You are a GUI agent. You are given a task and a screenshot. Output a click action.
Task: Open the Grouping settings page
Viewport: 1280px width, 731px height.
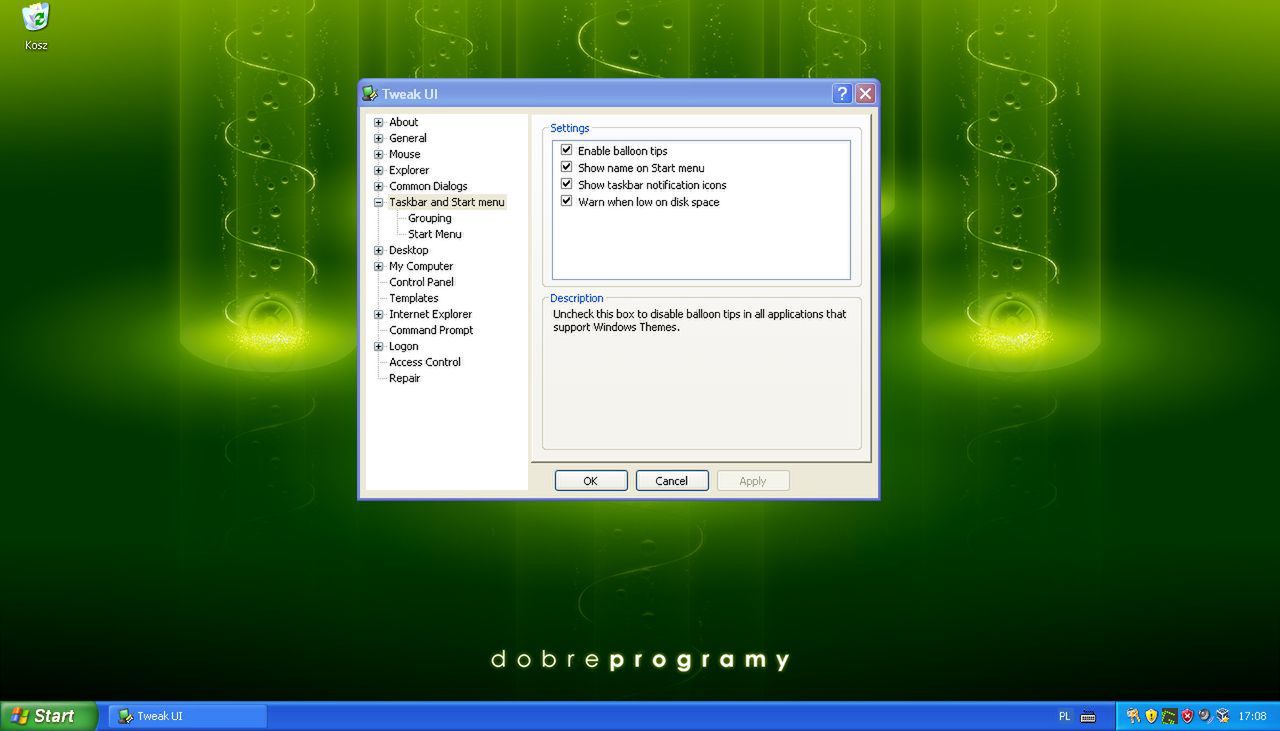coord(429,218)
